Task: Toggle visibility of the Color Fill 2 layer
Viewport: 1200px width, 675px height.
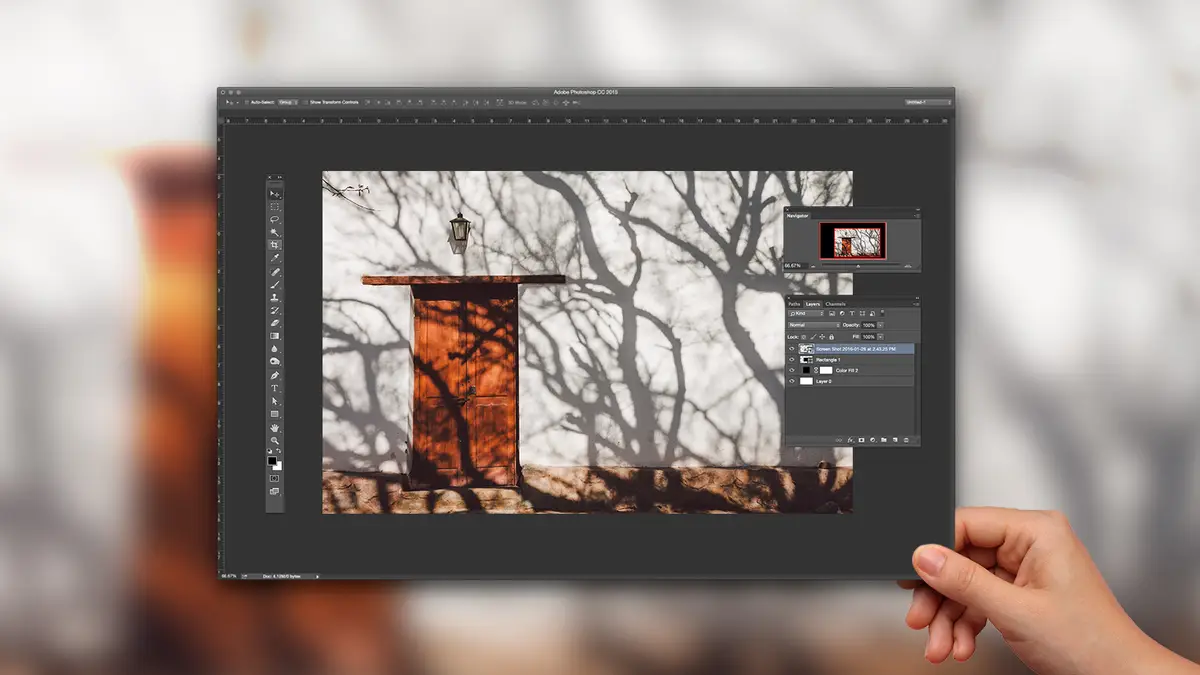Action: tap(791, 370)
